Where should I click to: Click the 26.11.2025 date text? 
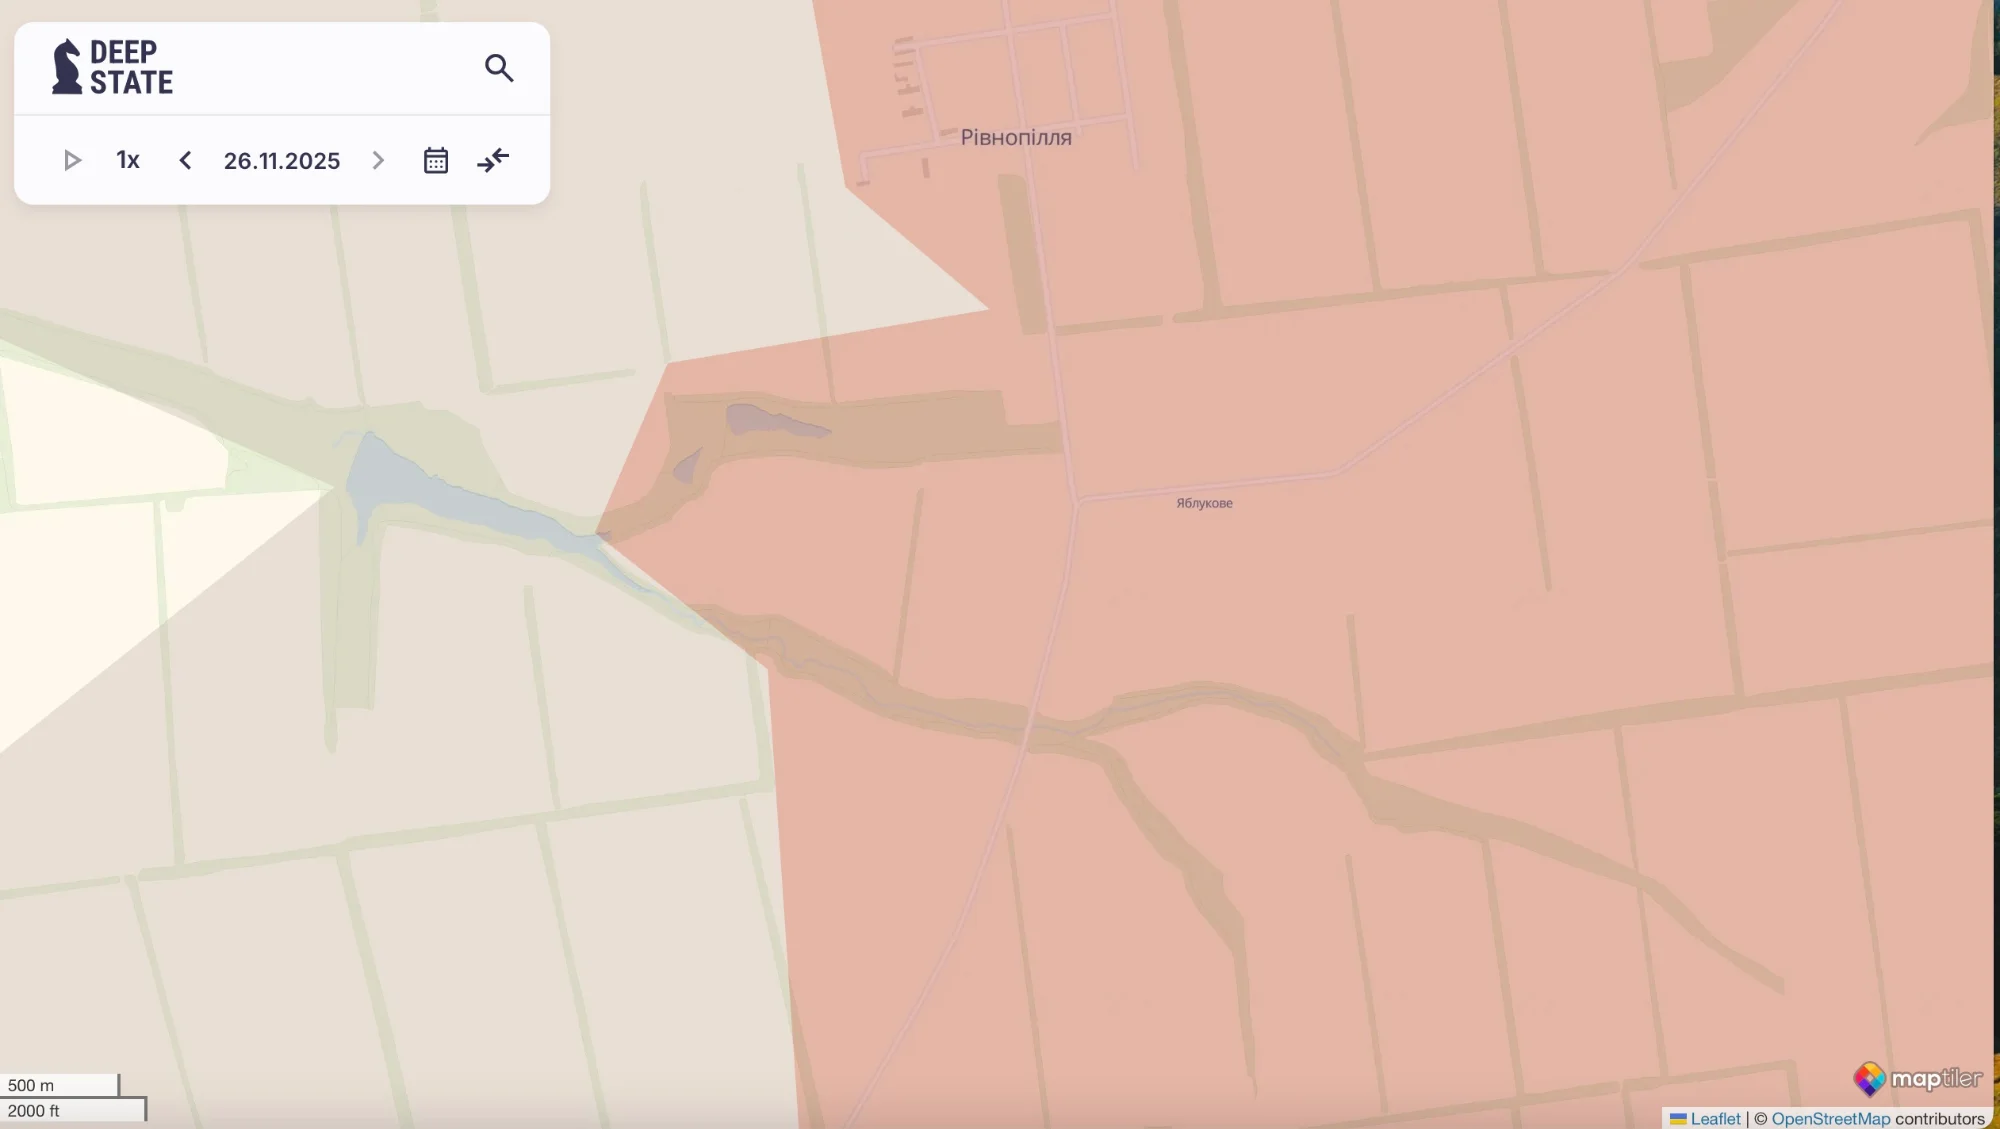coord(282,161)
